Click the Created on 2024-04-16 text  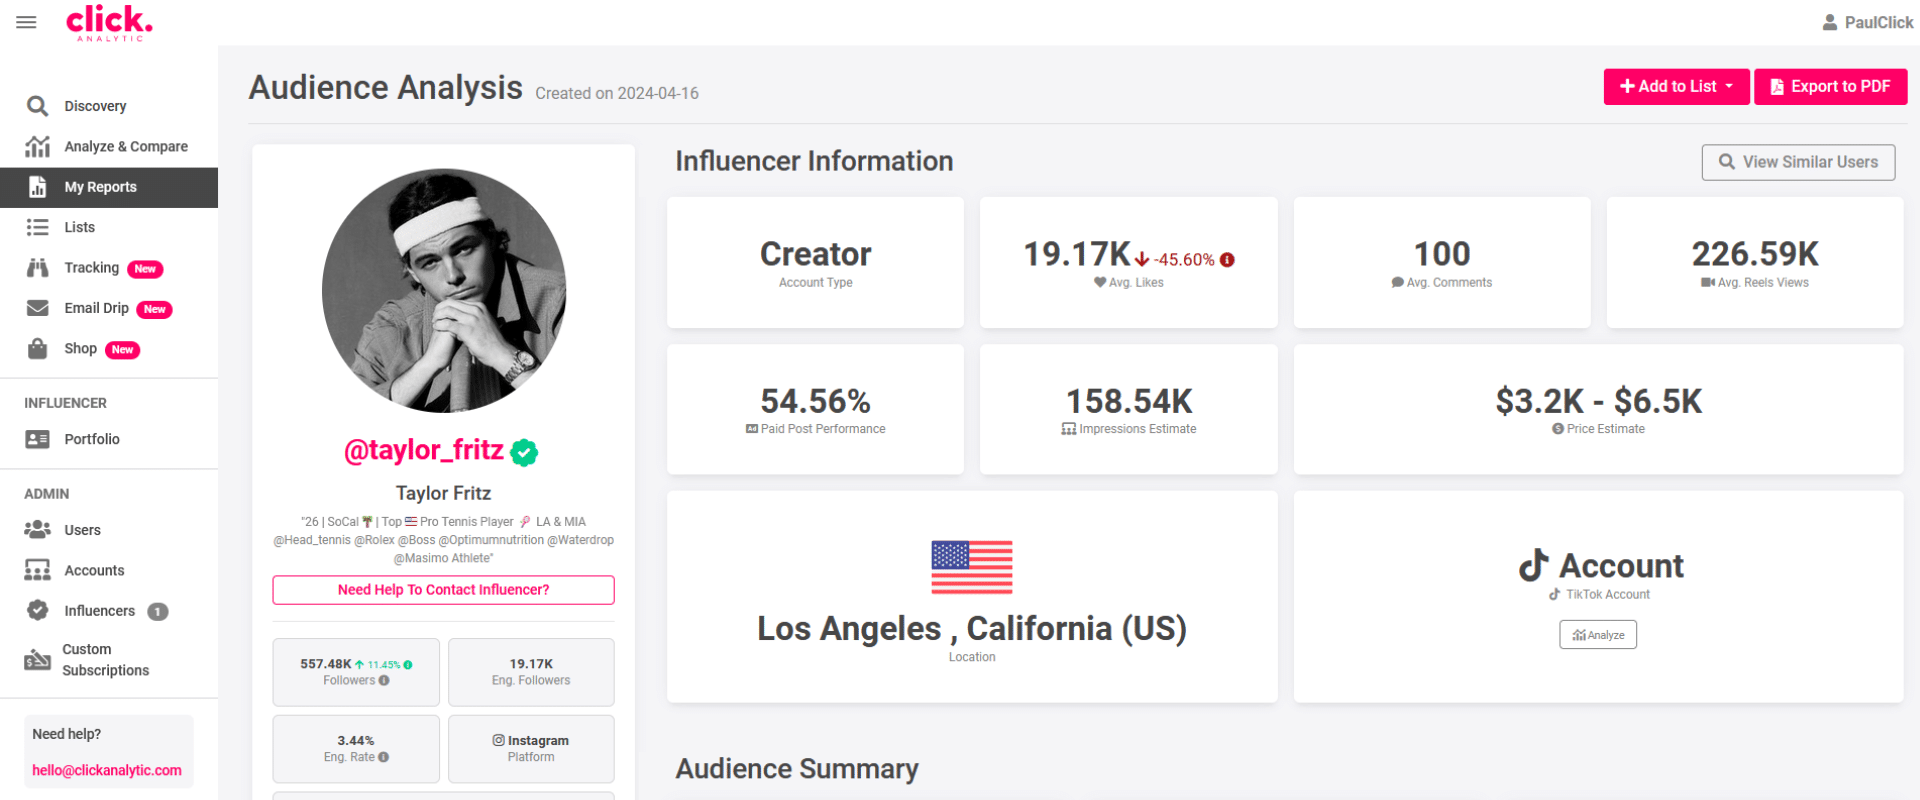[x=617, y=93]
